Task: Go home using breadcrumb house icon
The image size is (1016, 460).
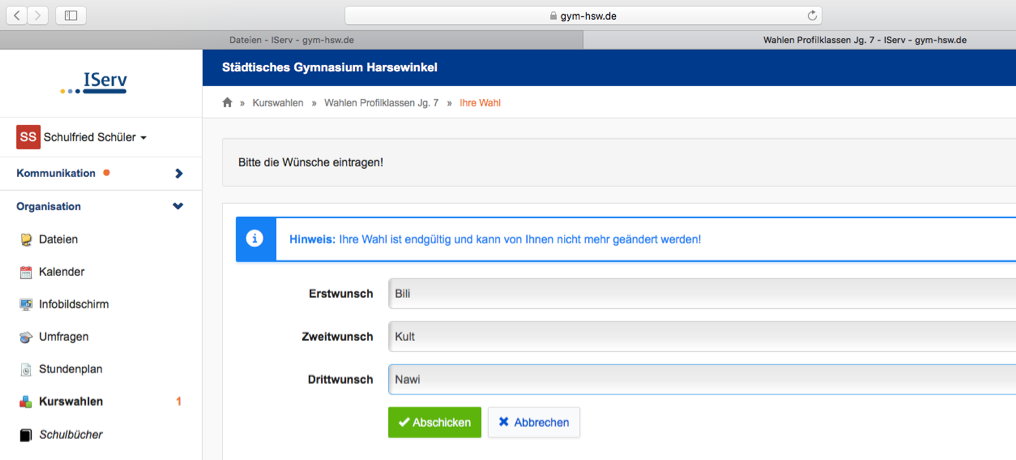Action: point(227,102)
